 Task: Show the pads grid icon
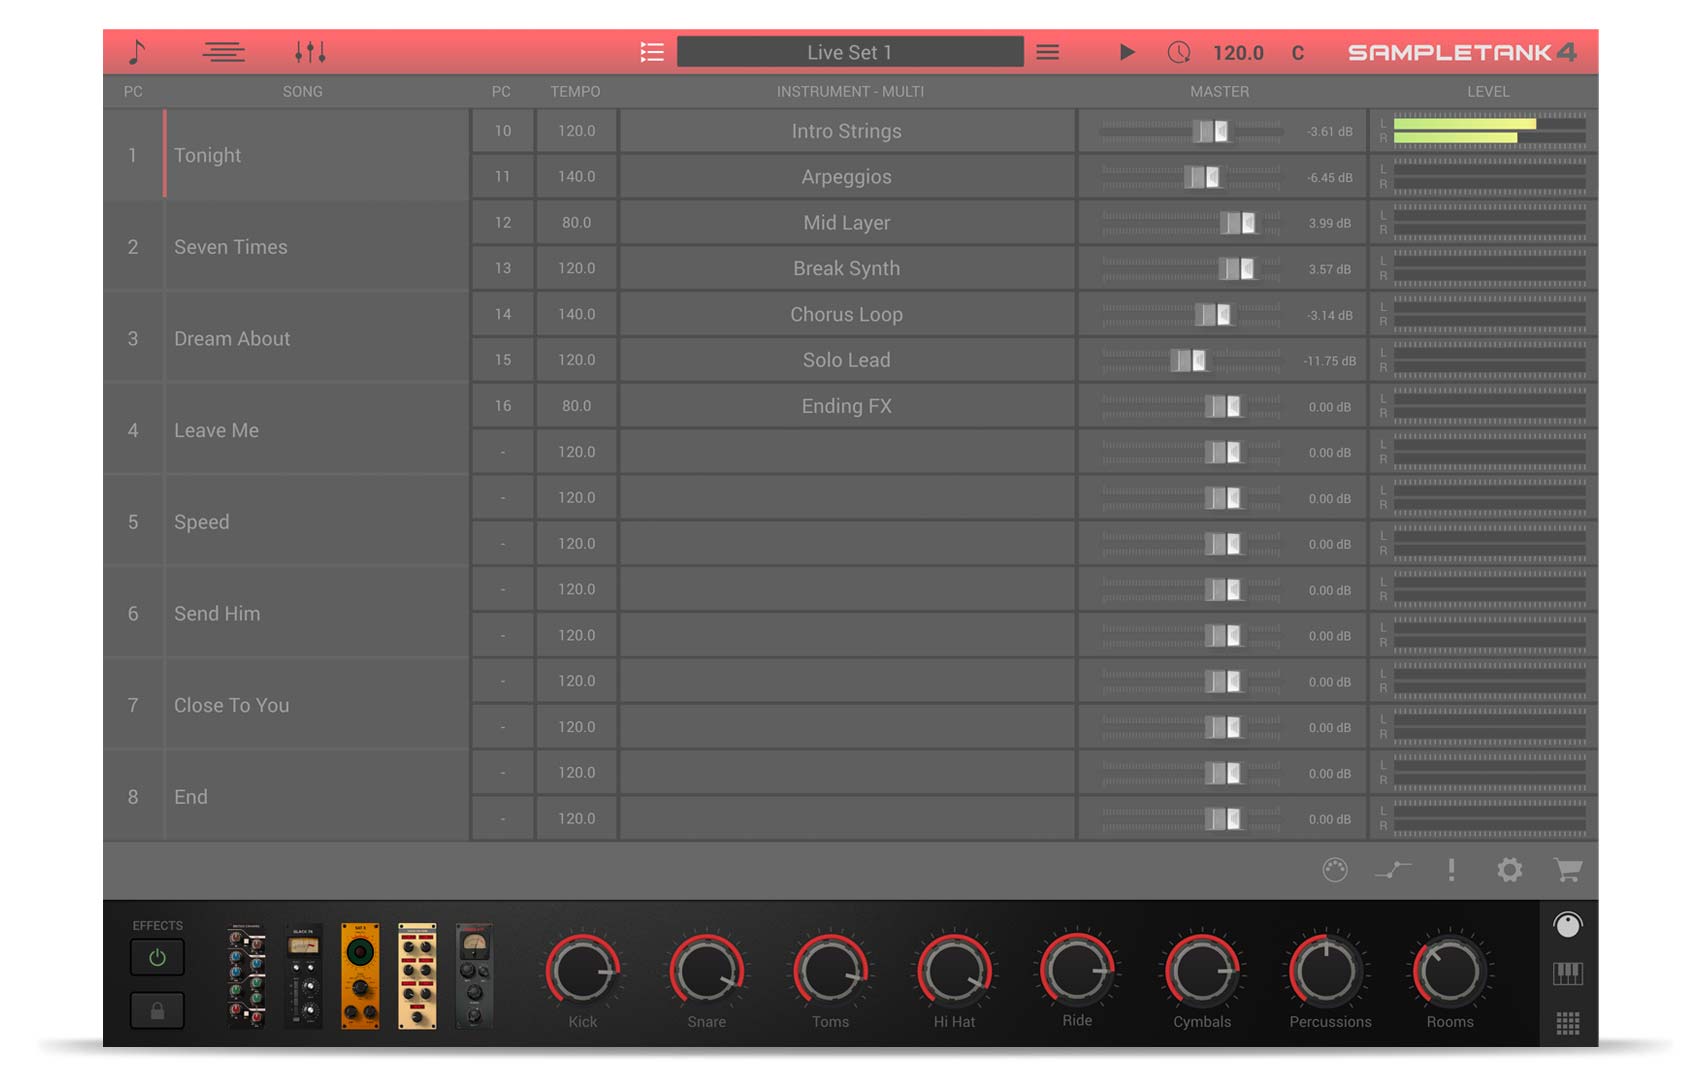point(1567,1023)
